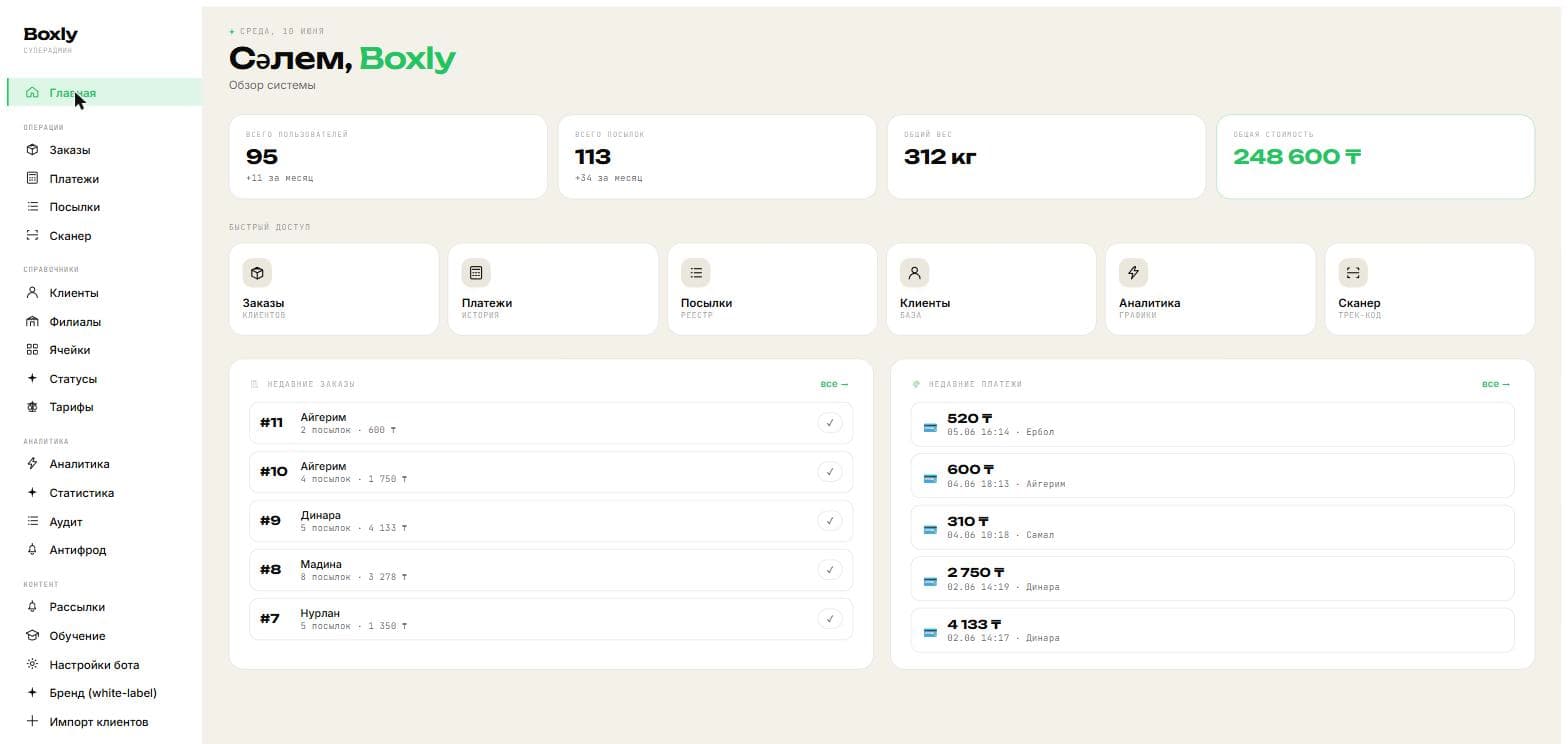Open order #8 row labeled Мадина

coord(551,570)
